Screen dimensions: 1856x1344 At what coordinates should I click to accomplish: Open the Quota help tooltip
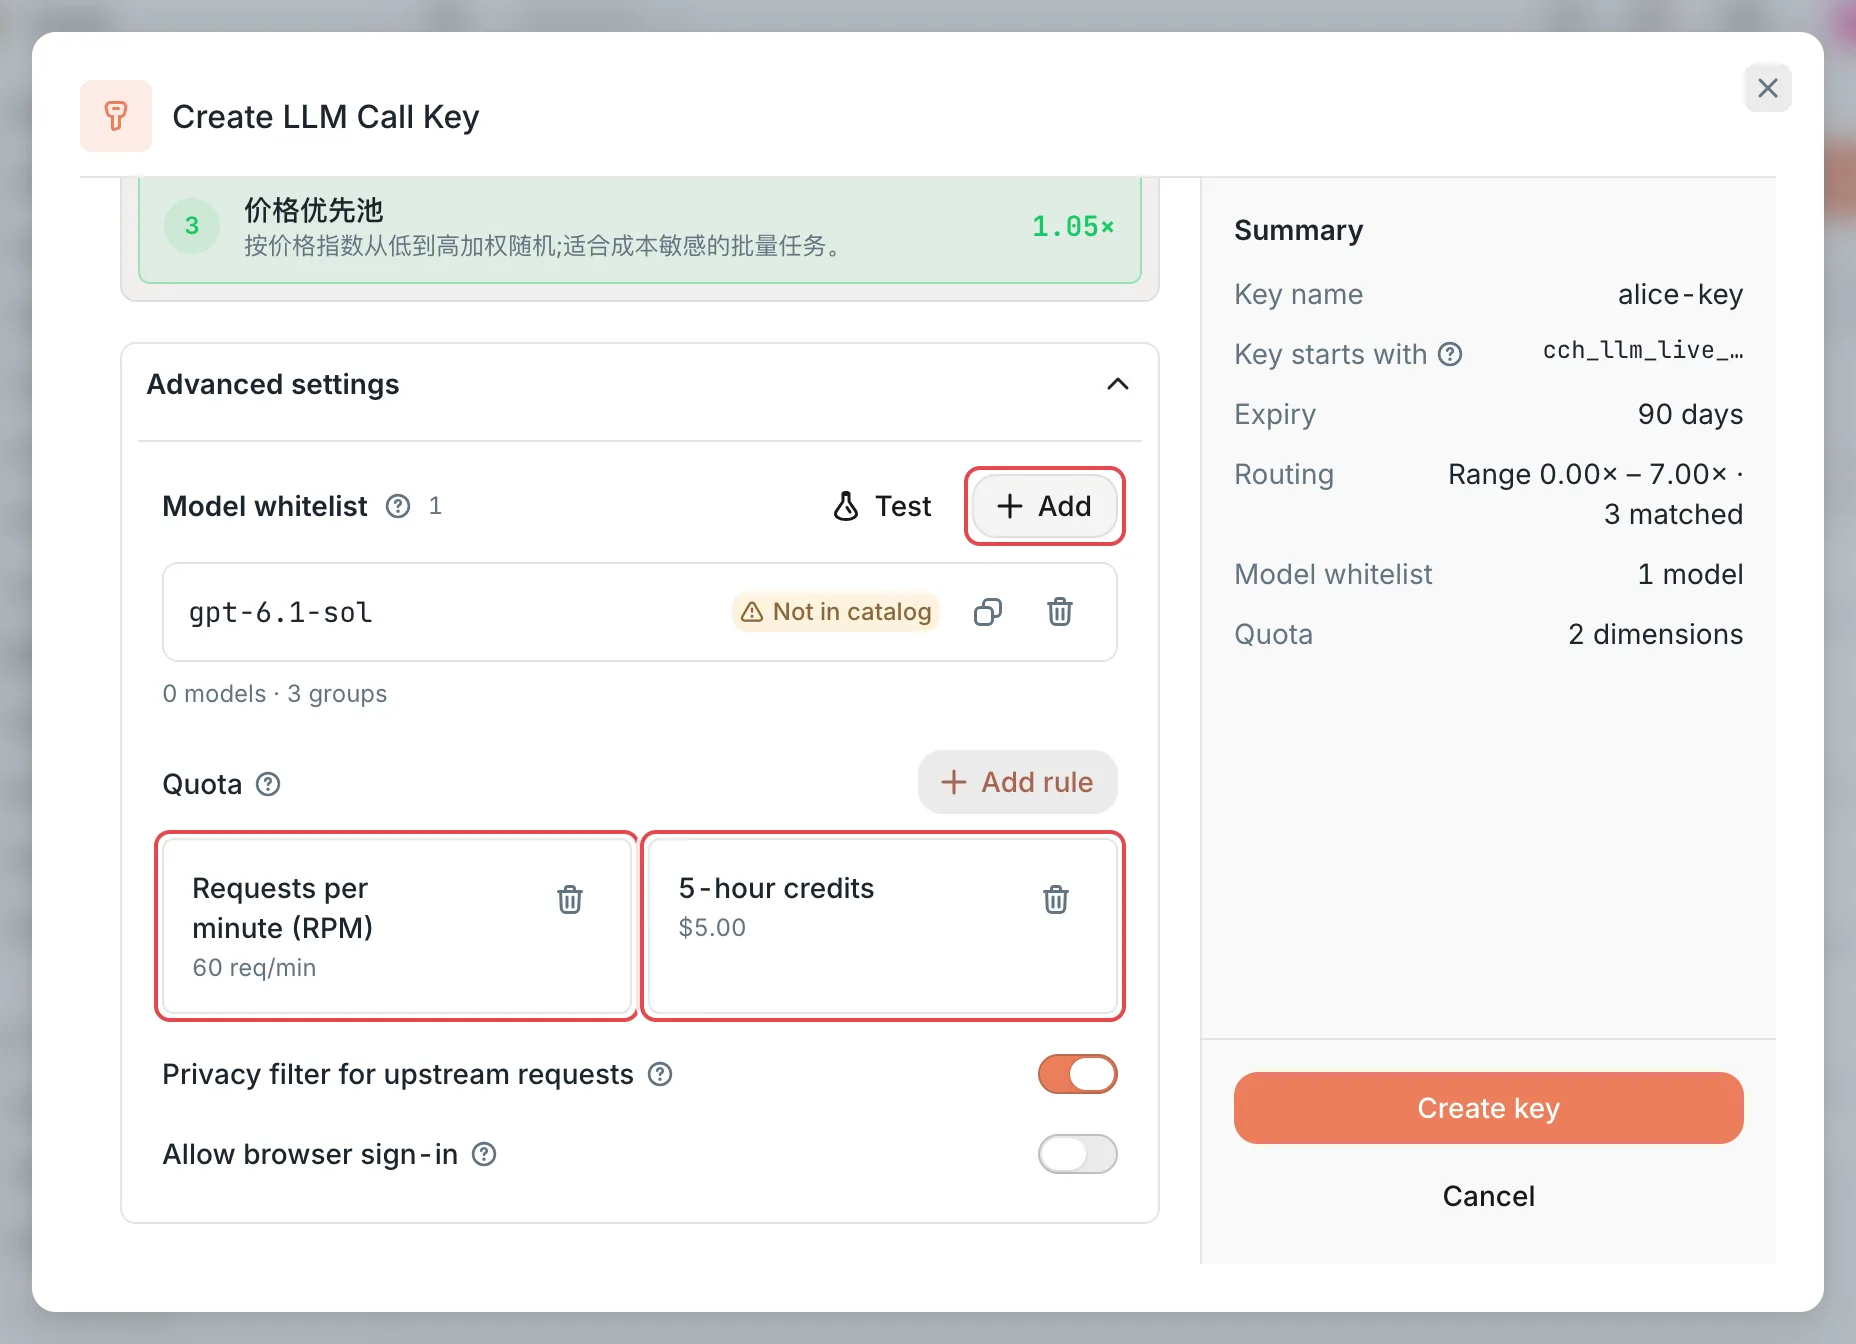268,784
